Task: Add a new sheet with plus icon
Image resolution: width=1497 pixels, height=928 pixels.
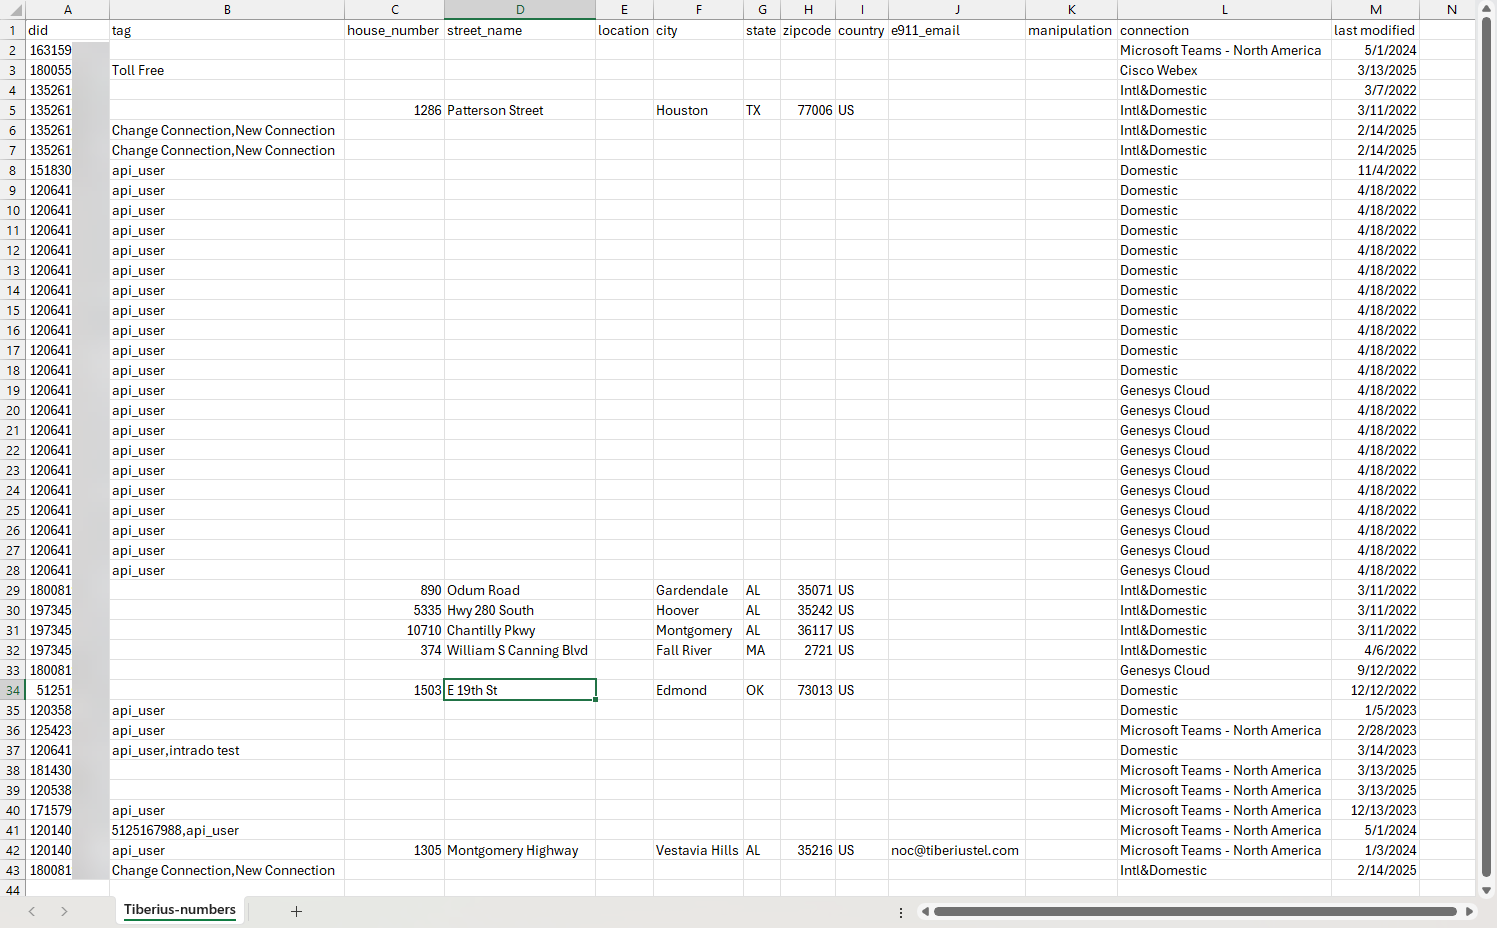Action: (x=296, y=911)
